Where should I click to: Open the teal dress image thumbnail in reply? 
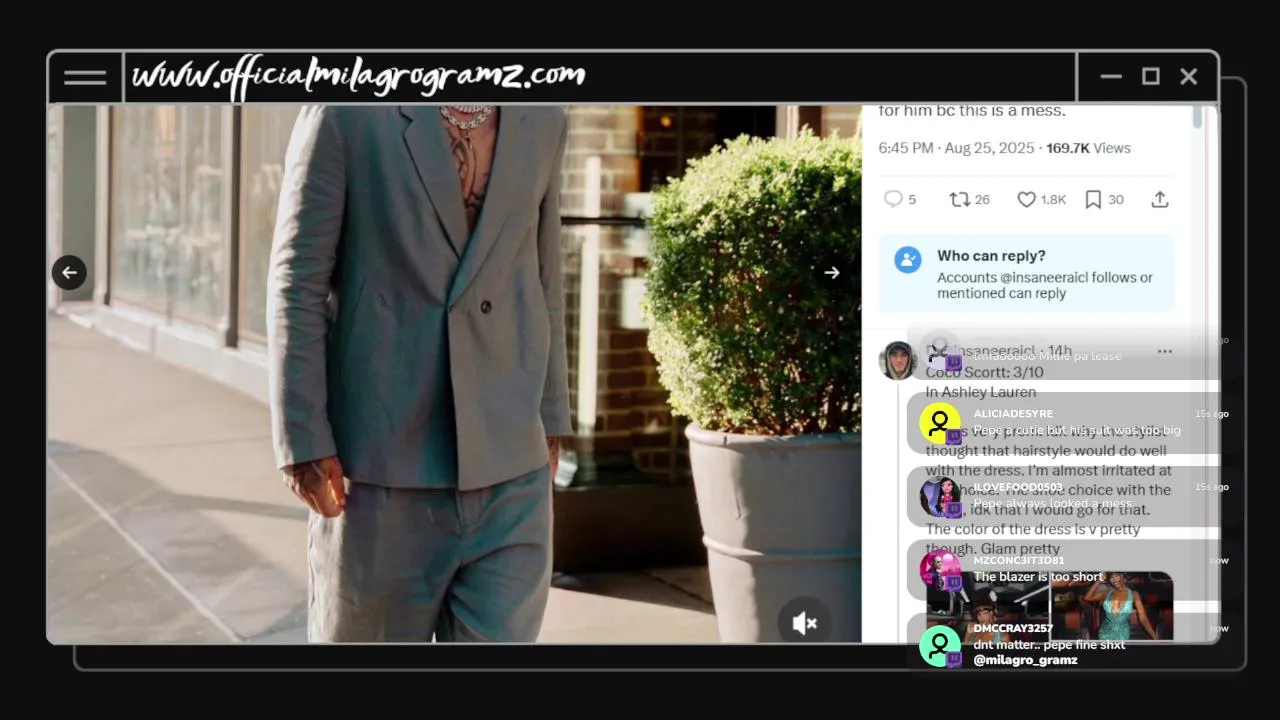pos(1112,607)
